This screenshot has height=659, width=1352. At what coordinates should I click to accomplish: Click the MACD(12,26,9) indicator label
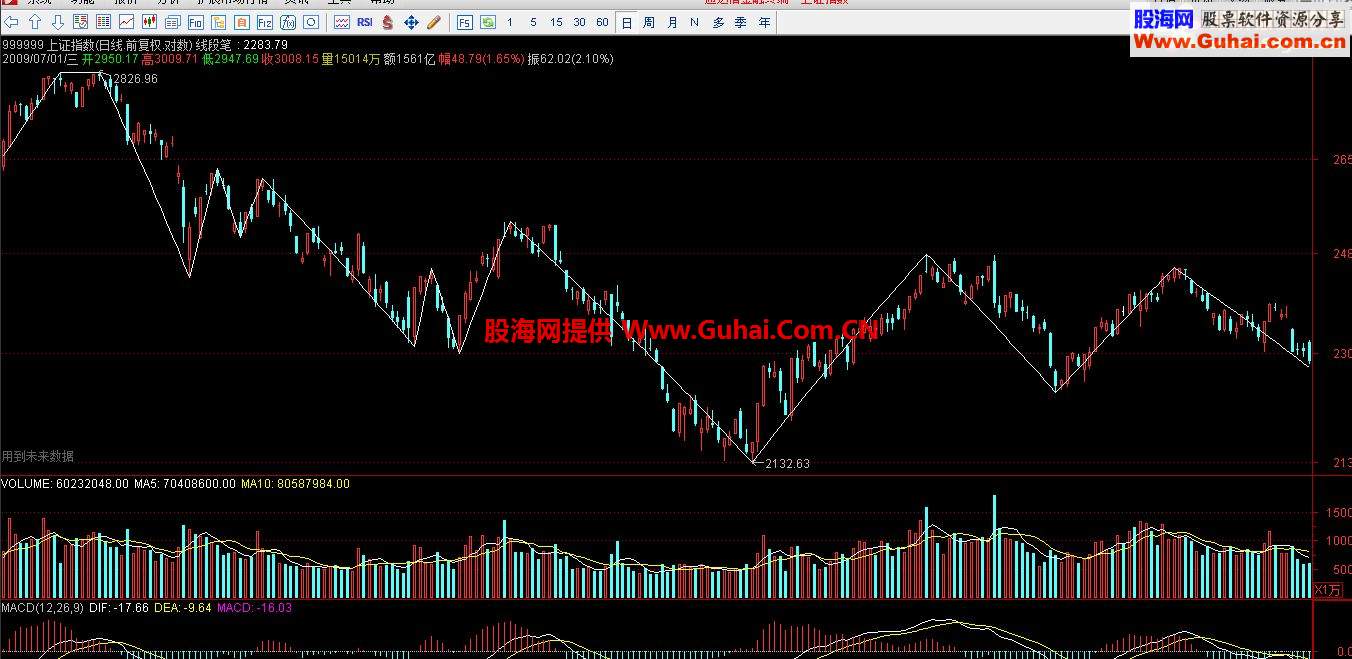coord(42,607)
